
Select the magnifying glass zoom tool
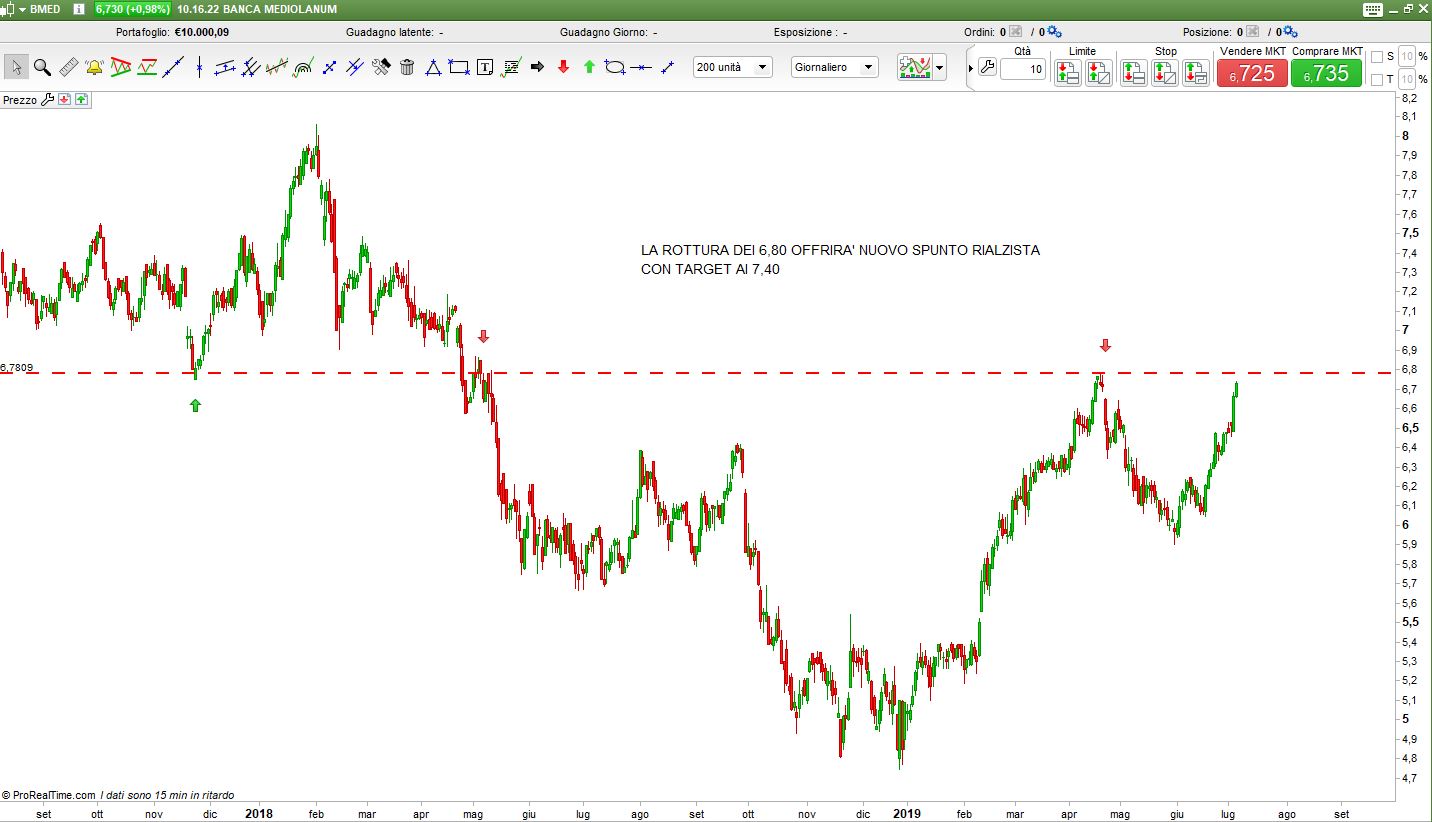42,67
